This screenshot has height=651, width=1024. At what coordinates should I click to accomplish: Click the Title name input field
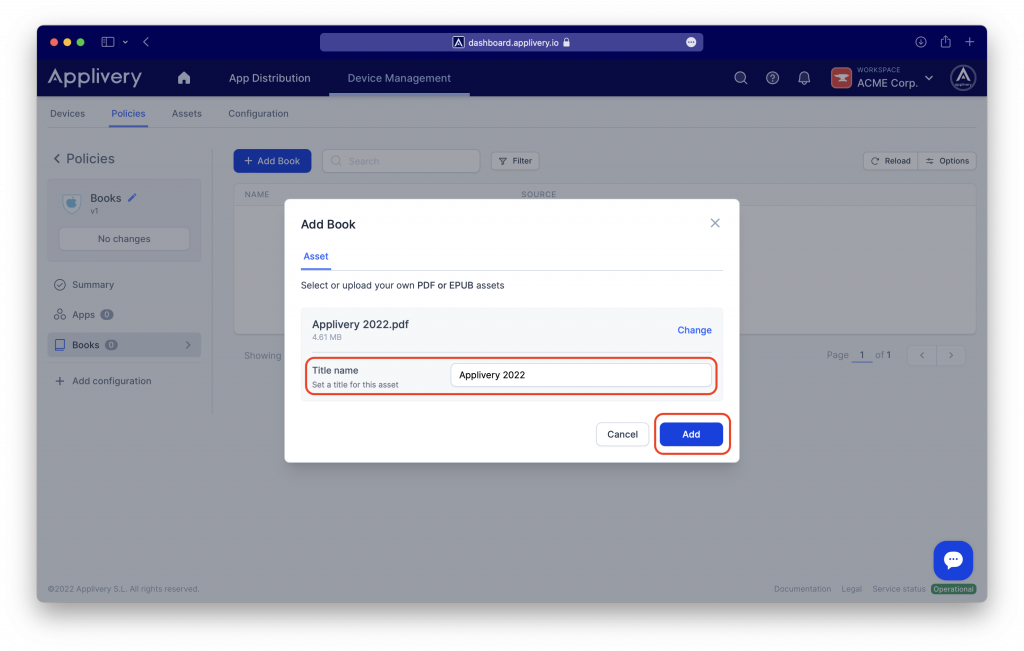tap(581, 375)
